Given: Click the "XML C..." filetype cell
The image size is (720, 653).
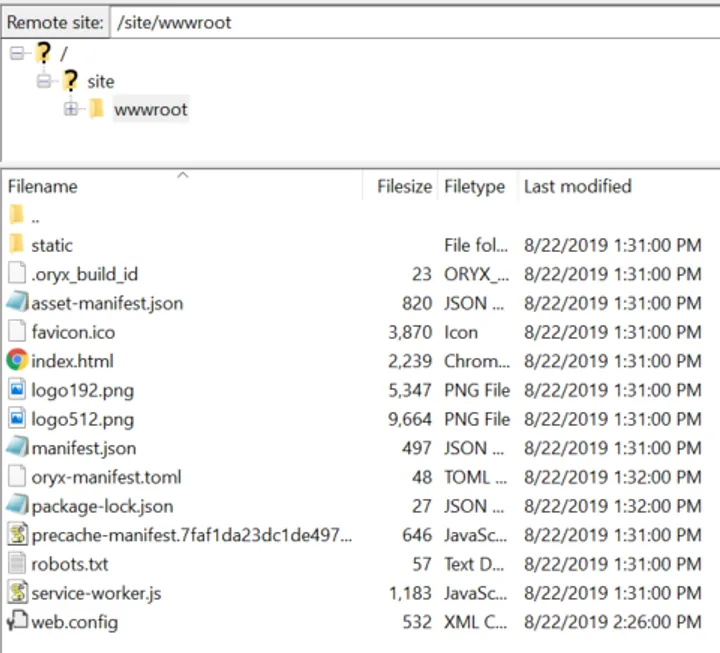Looking at the screenshot, I should point(475,622).
